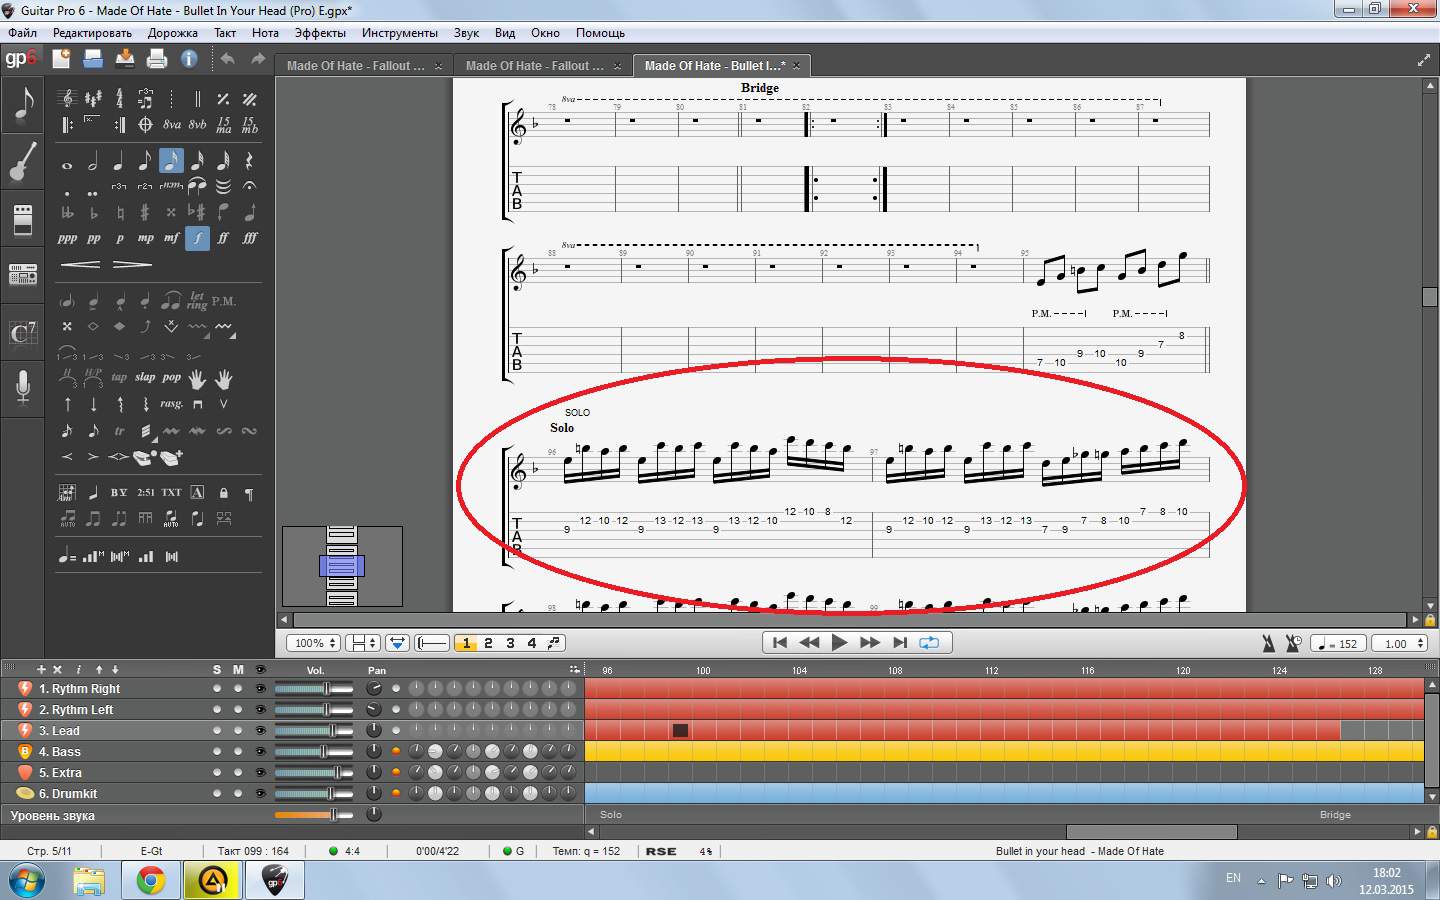Adjust the Уровень звука master volume slider
Image resolution: width=1440 pixels, height=900 pixels.
point(314,815)
